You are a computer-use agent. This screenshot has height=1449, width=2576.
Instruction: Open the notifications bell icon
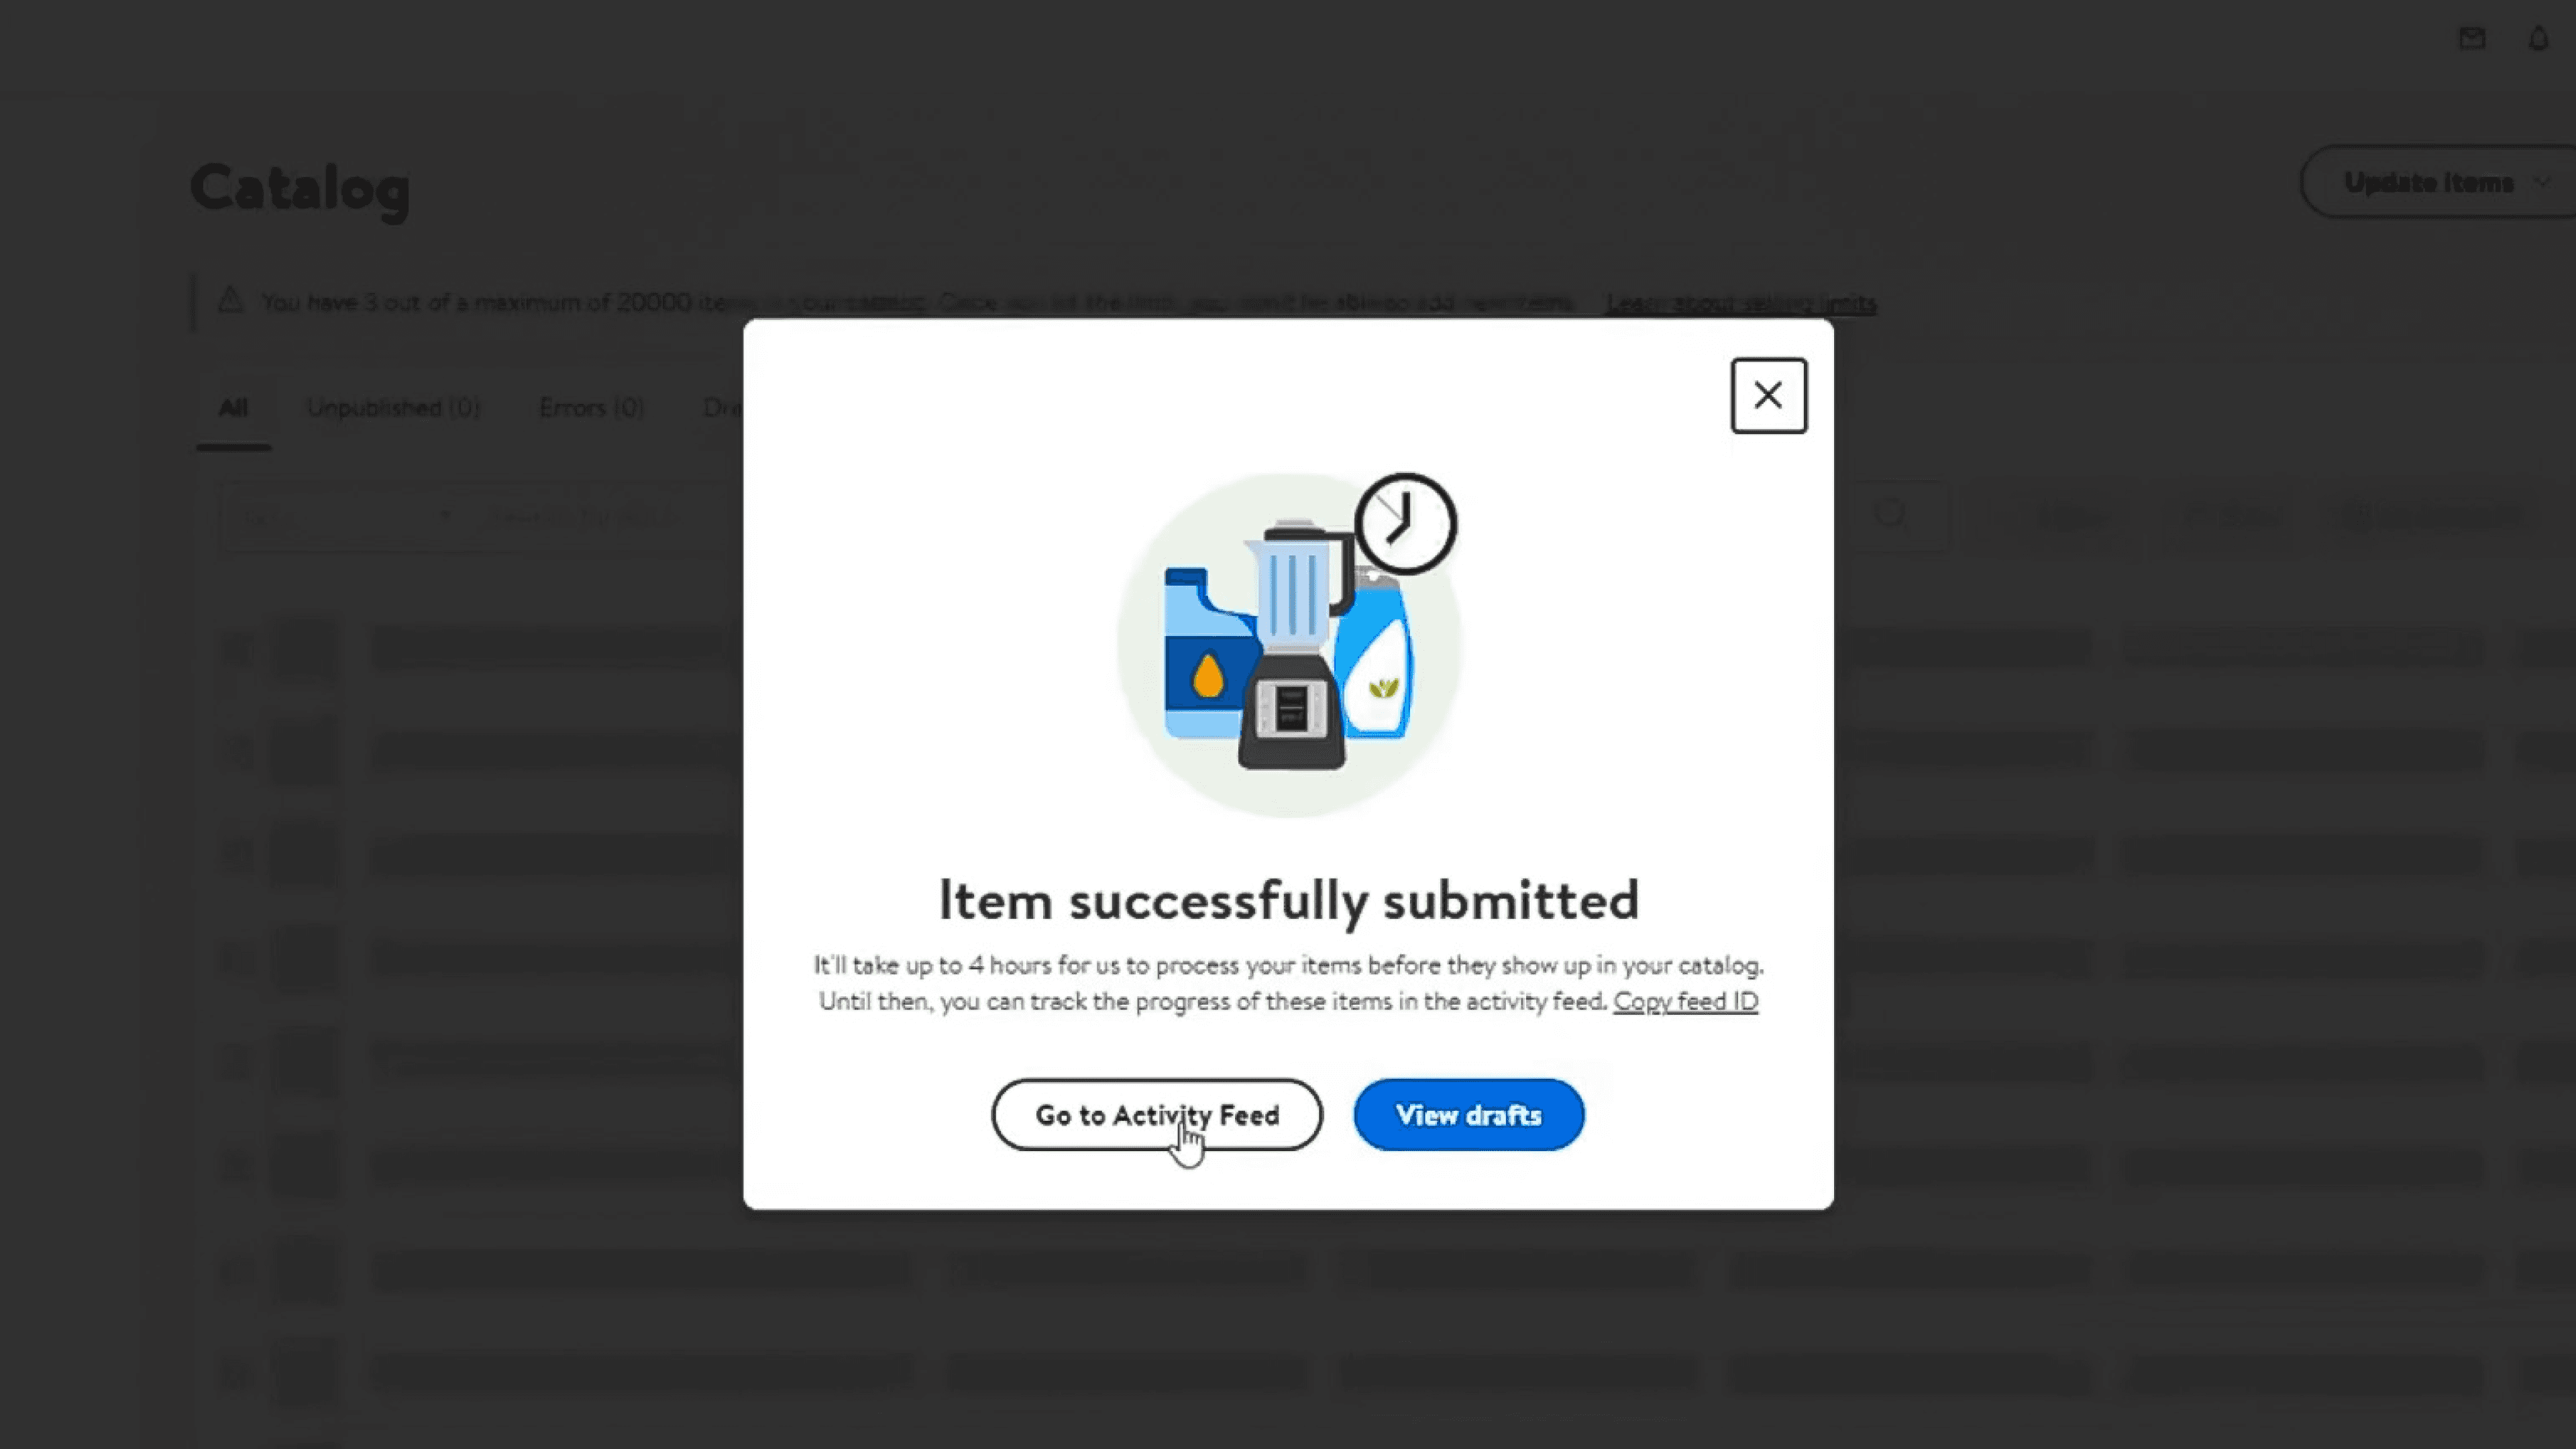pyautogui.click(x=2539, y=39)
